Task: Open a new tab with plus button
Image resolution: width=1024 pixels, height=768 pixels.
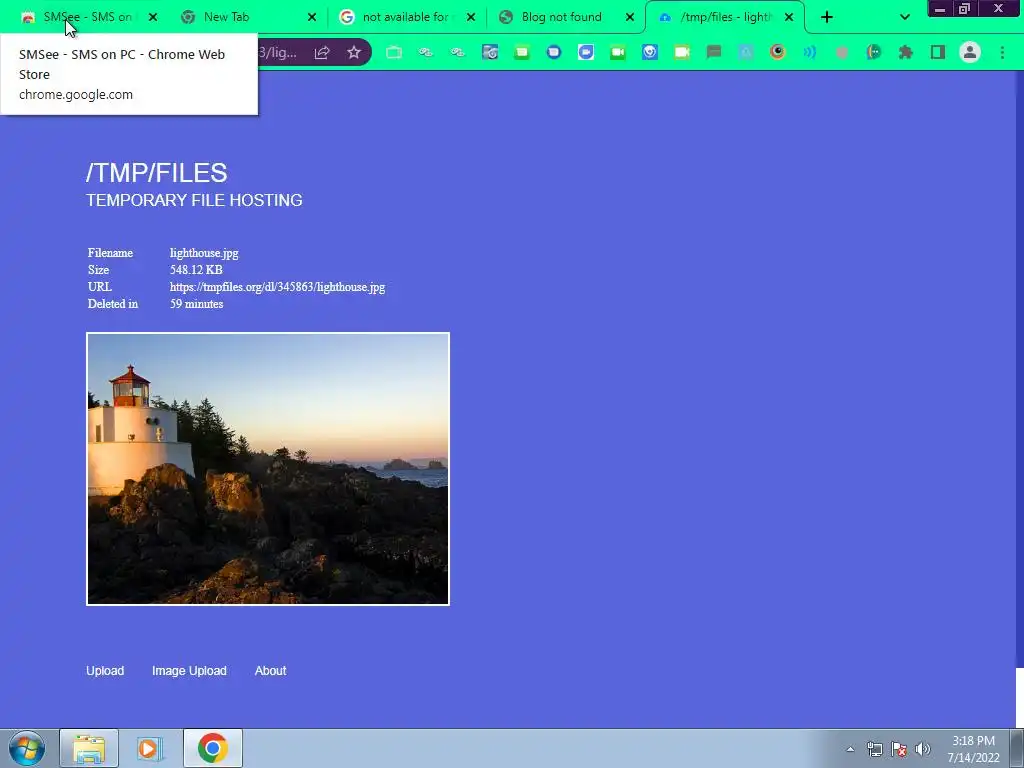Action: coord(827,17)
